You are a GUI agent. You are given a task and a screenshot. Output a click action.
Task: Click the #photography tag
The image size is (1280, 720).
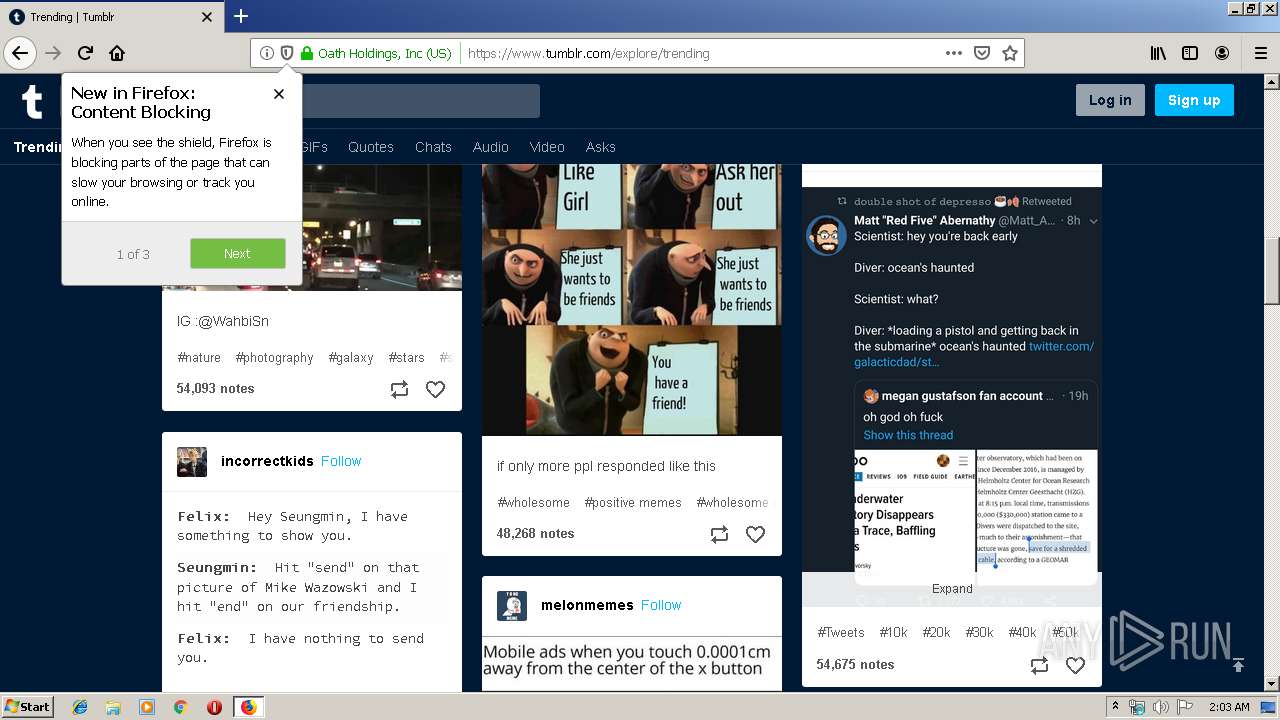(275, 357)
